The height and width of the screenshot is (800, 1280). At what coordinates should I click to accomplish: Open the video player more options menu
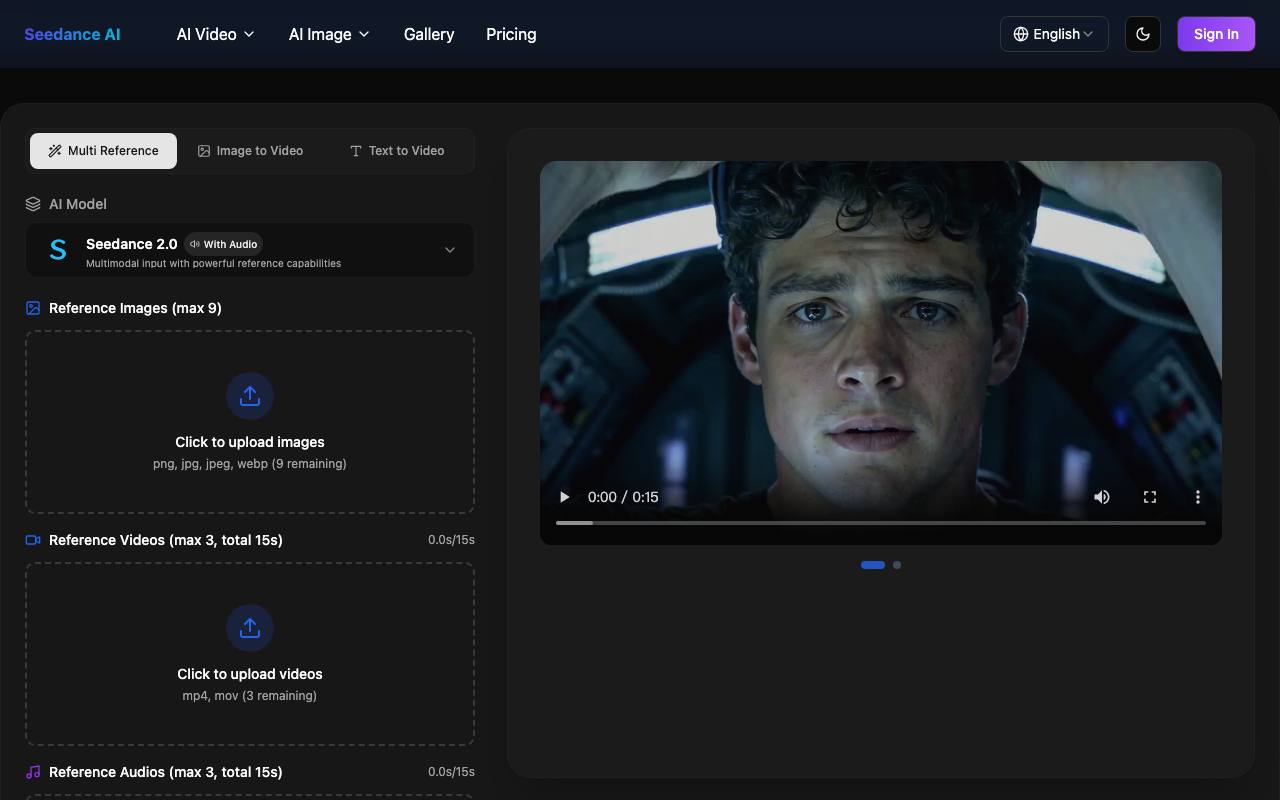(x=1198, y=497)
